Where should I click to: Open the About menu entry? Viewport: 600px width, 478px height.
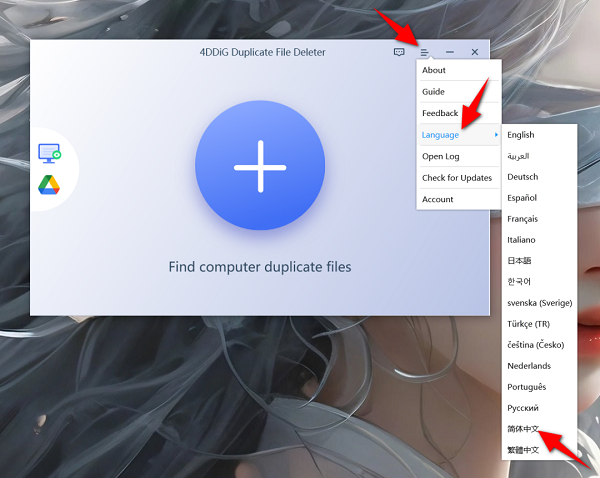click(459, 70)
